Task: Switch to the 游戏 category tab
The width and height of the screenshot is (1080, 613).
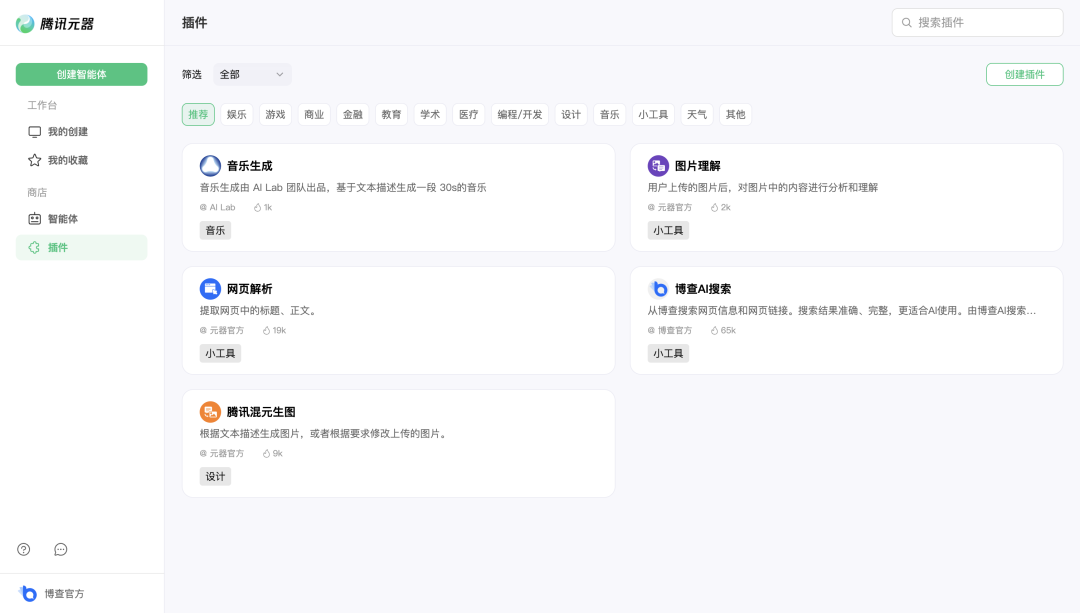Action: pyautogui.click(x=276, y=114)
